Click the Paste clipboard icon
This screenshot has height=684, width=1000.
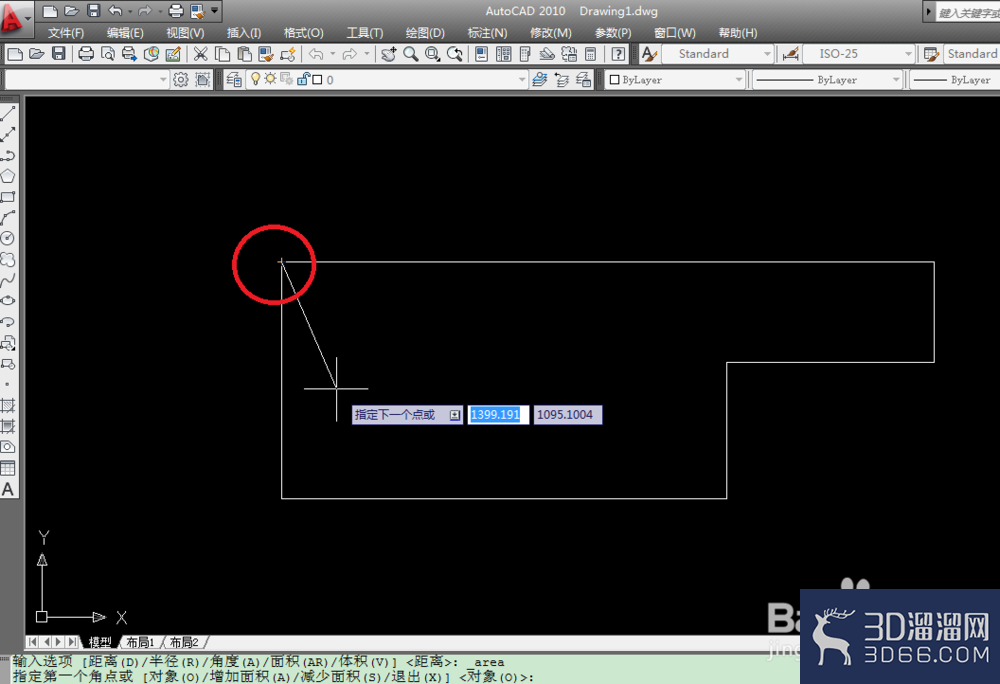[244, 54]
